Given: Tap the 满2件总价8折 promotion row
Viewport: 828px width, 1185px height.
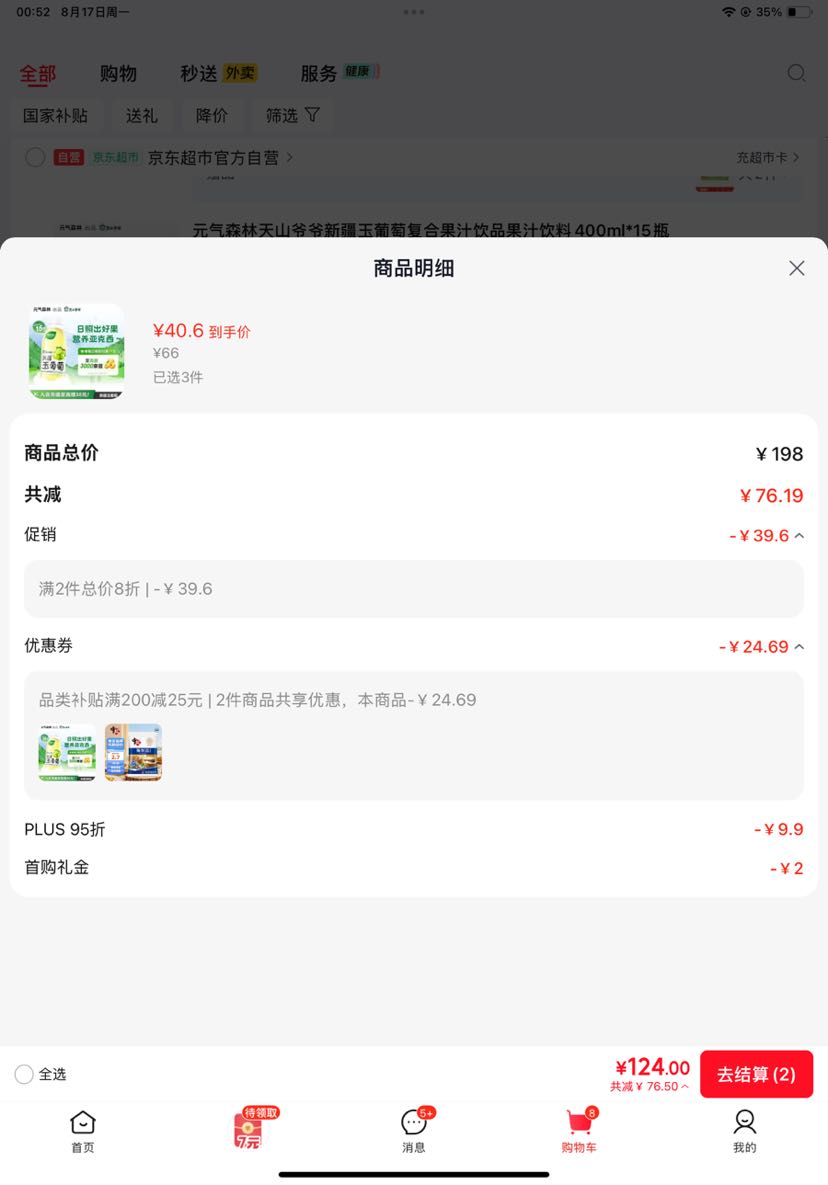Looking at the screenshot, I should click(x=414, y=589).
